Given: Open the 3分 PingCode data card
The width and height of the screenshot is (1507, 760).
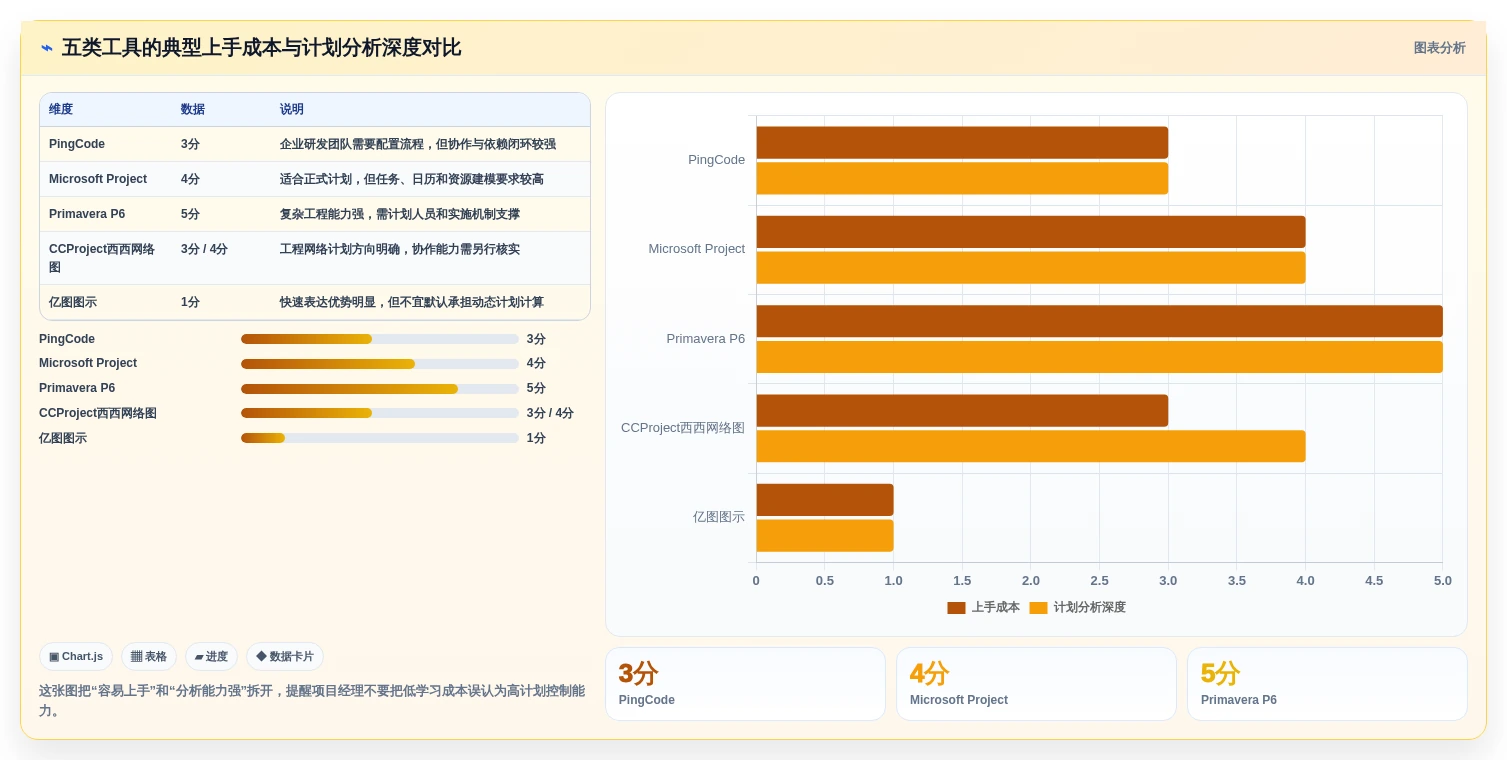Looking at the screenshot, I should [745, 684].
